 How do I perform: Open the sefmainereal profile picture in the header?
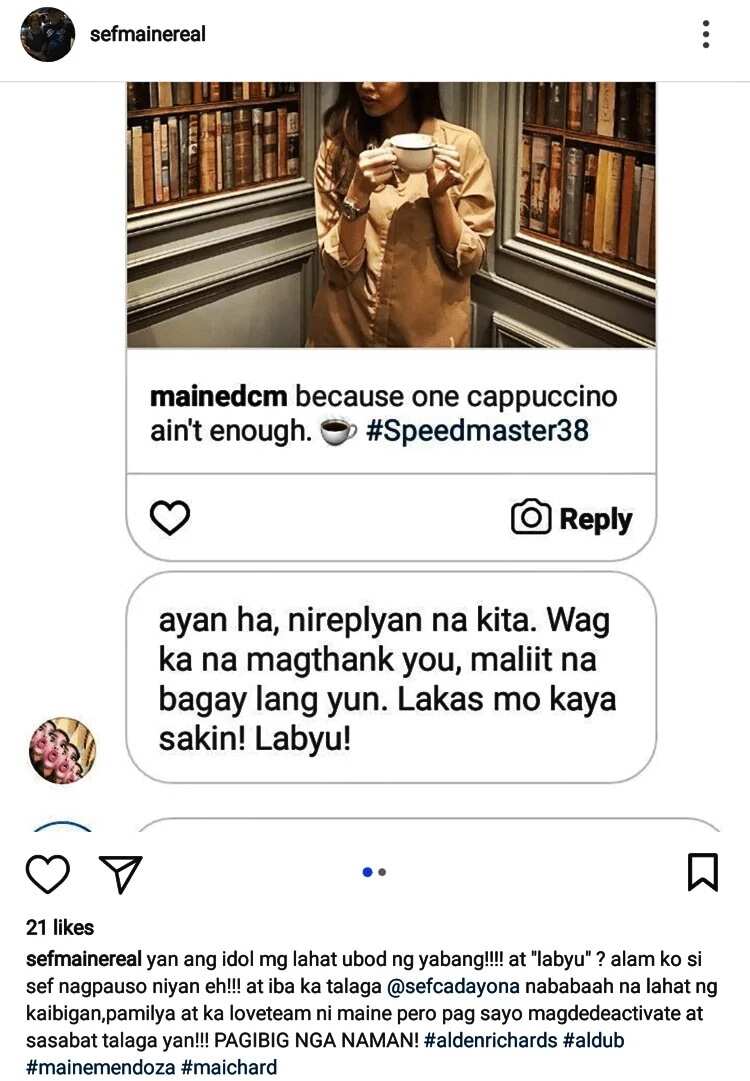tap(48, 34)
